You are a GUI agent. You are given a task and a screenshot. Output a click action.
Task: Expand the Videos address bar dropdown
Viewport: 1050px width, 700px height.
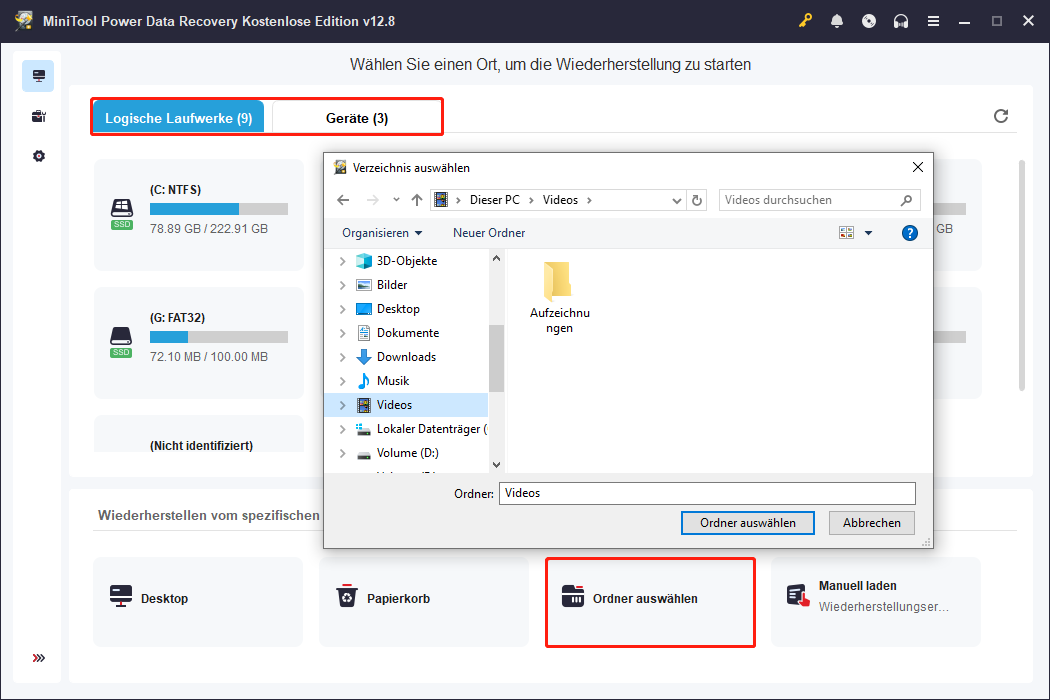tap(676, 199)
